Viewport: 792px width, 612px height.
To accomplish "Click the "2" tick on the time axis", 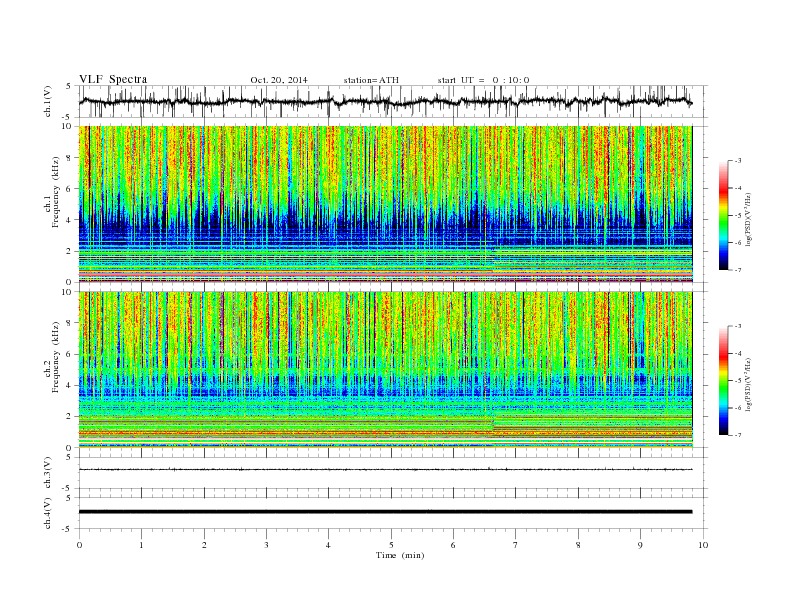I will click(204, 545).
